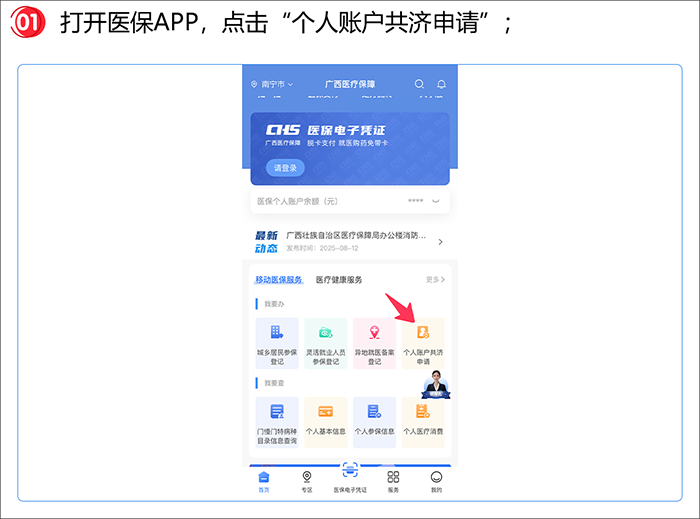Go to 我的 profile in bottom navigation
Image resolution: width=700 pixels, height=519 pixels.
(436, 480)
